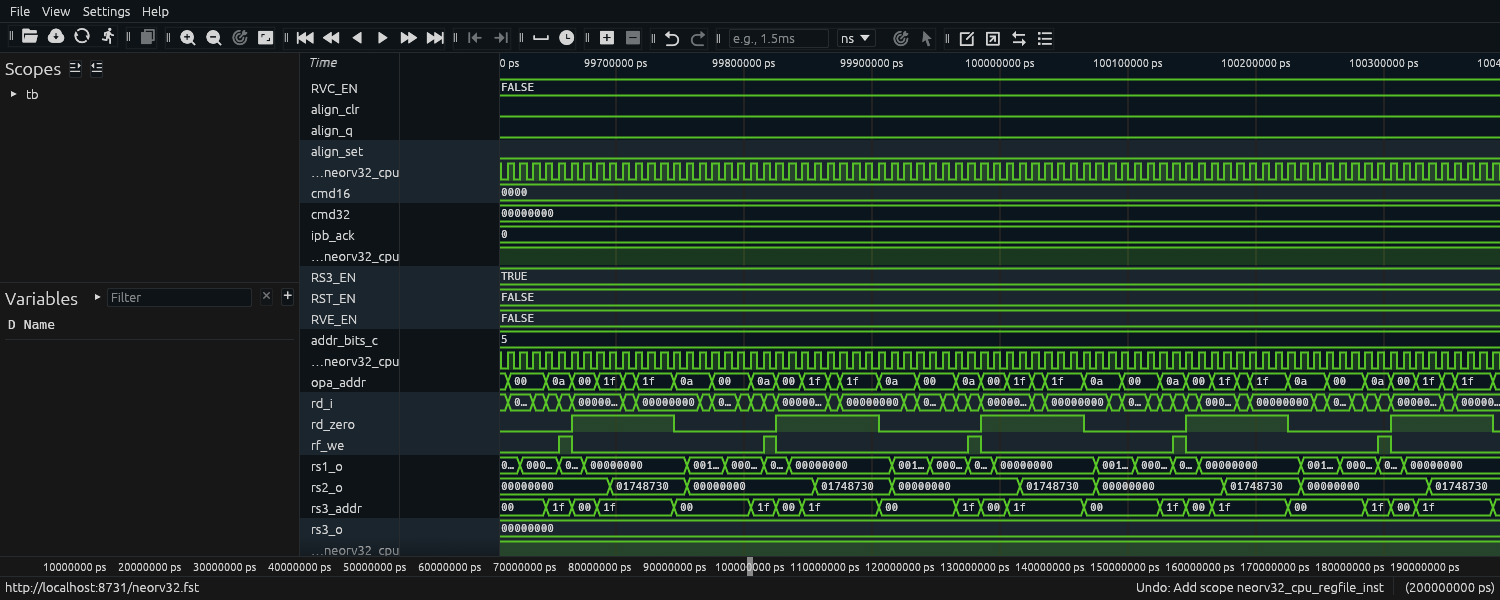Select the ipb_ack signal
This screenshot has height=600, width=1500.
pos(334,235)
